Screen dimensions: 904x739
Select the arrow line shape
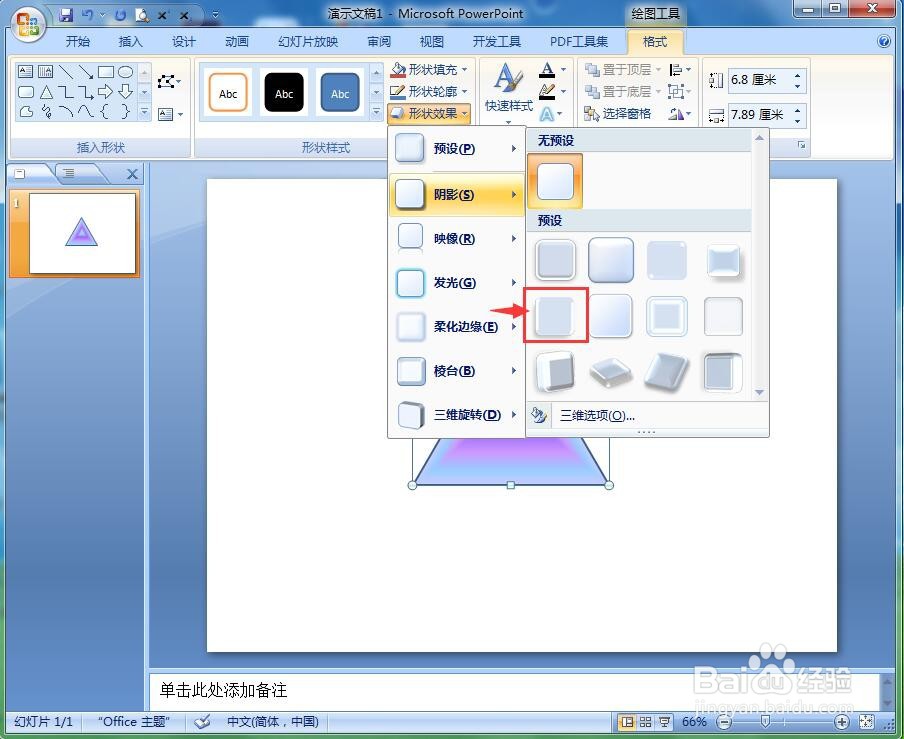tap(86, 71)
